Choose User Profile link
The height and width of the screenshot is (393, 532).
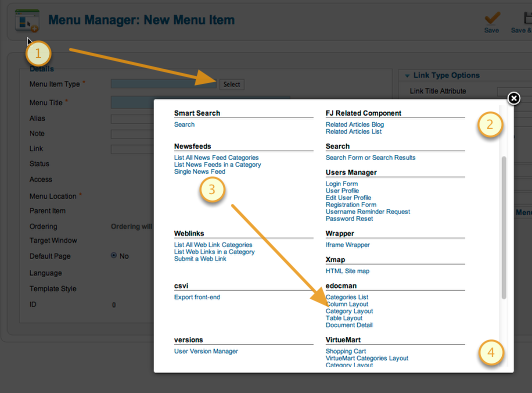tap(342, 191)
